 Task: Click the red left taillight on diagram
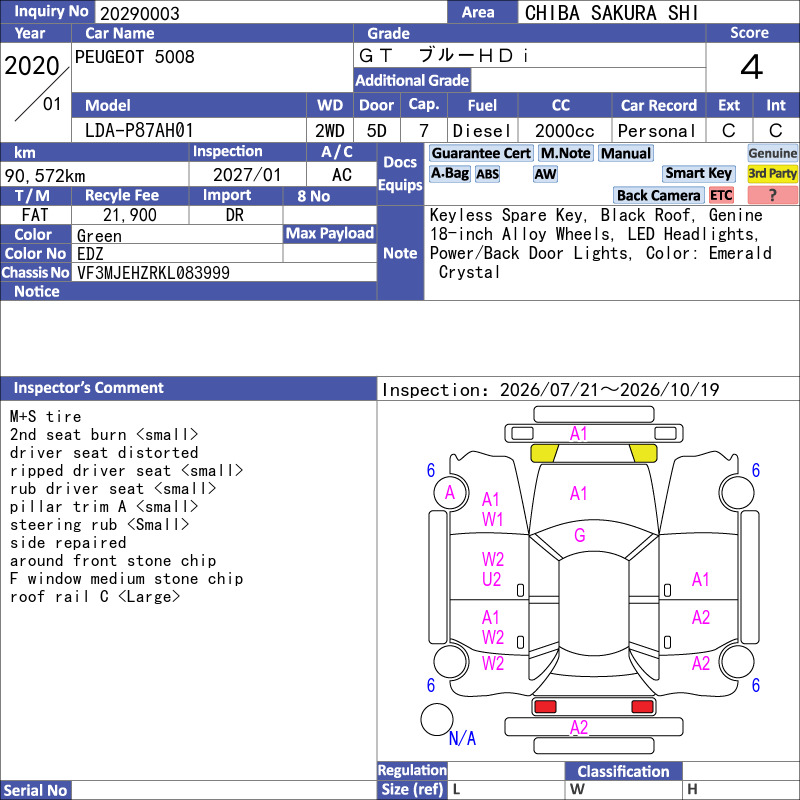(x=545, y=707)
